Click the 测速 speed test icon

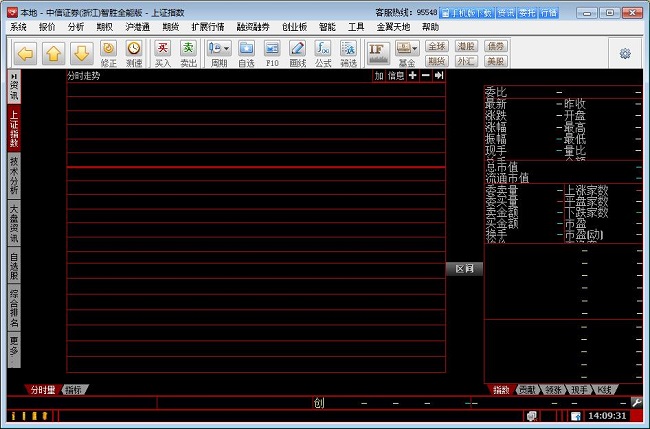(134, 53)
